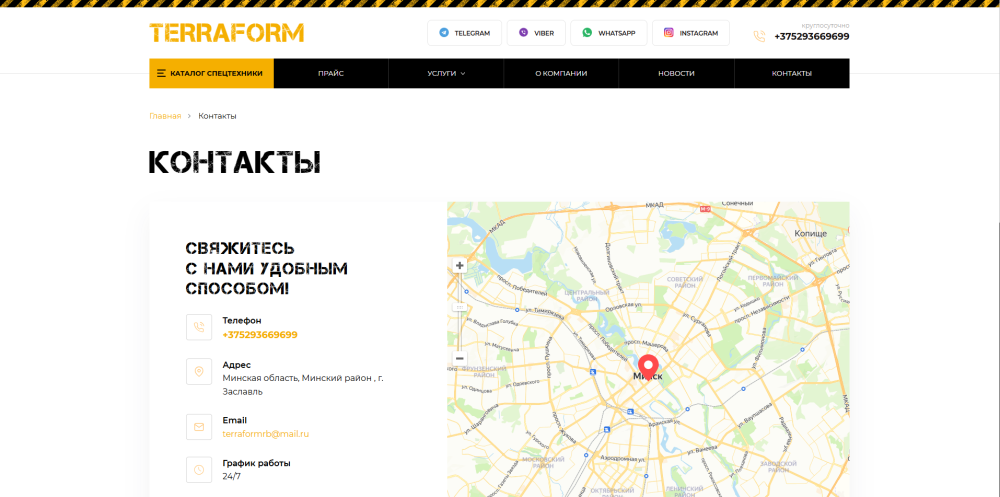
Task: Click the Telegram icon in header
Action: (444, 33)
